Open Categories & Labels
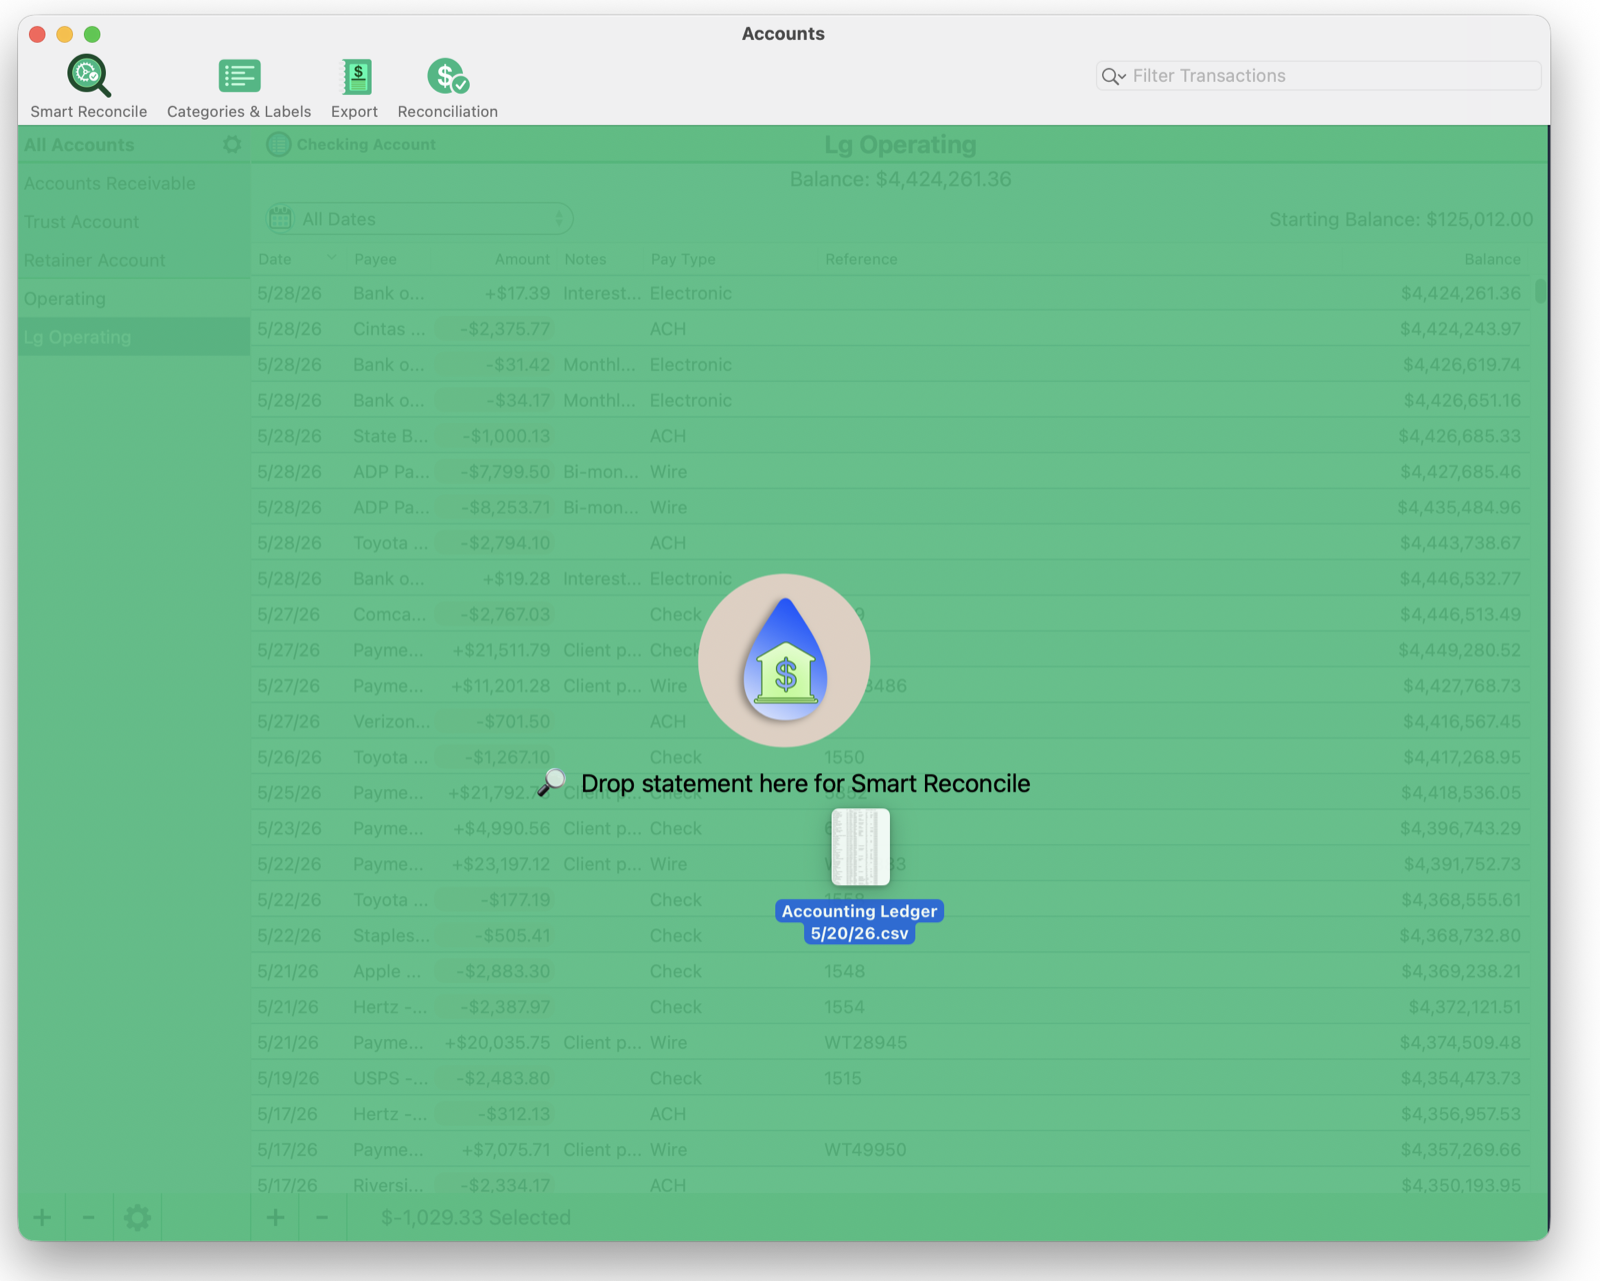The height and width of the screenshot is (1281, 1600). coord(239,86)
